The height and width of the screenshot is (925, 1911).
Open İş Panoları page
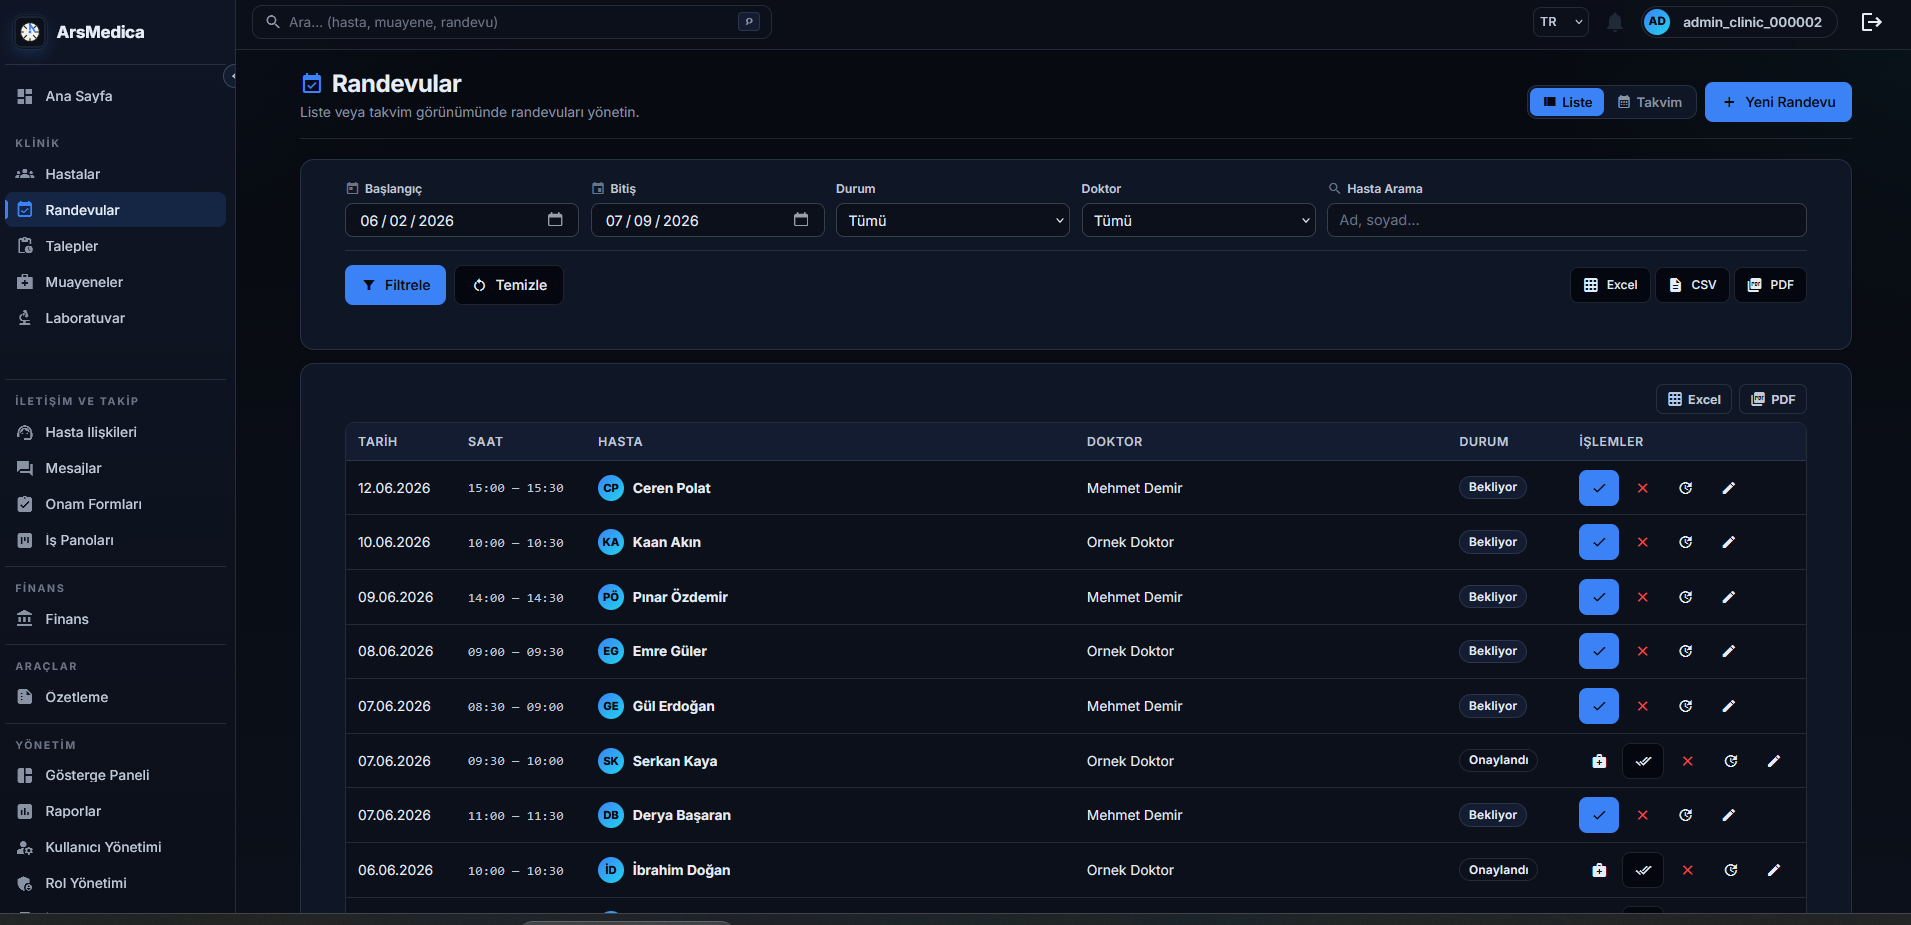(115, 540)
